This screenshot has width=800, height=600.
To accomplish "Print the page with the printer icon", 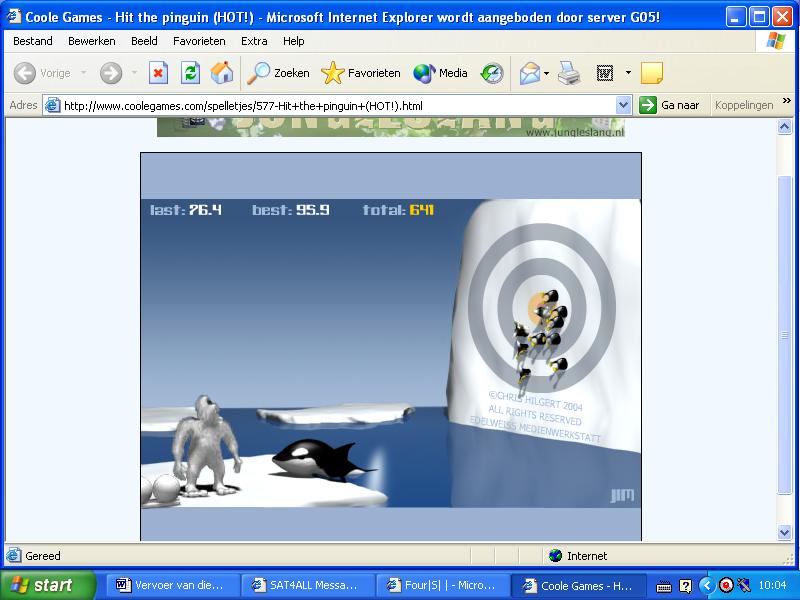I will coord(569,73).
